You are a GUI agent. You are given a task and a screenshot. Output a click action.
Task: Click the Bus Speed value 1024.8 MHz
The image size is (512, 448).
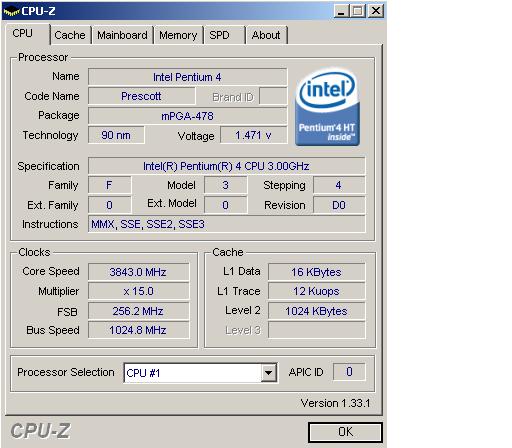[138, 330]
